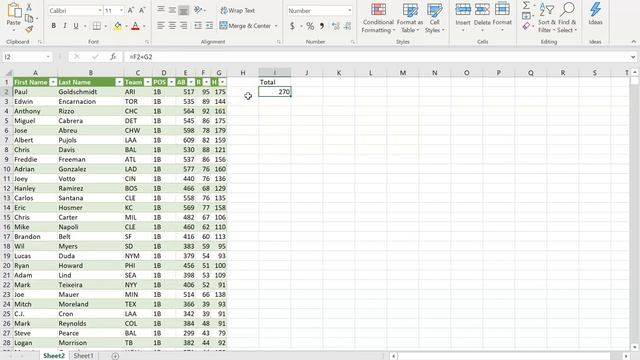Select column J header

click(x=307, y=73)
